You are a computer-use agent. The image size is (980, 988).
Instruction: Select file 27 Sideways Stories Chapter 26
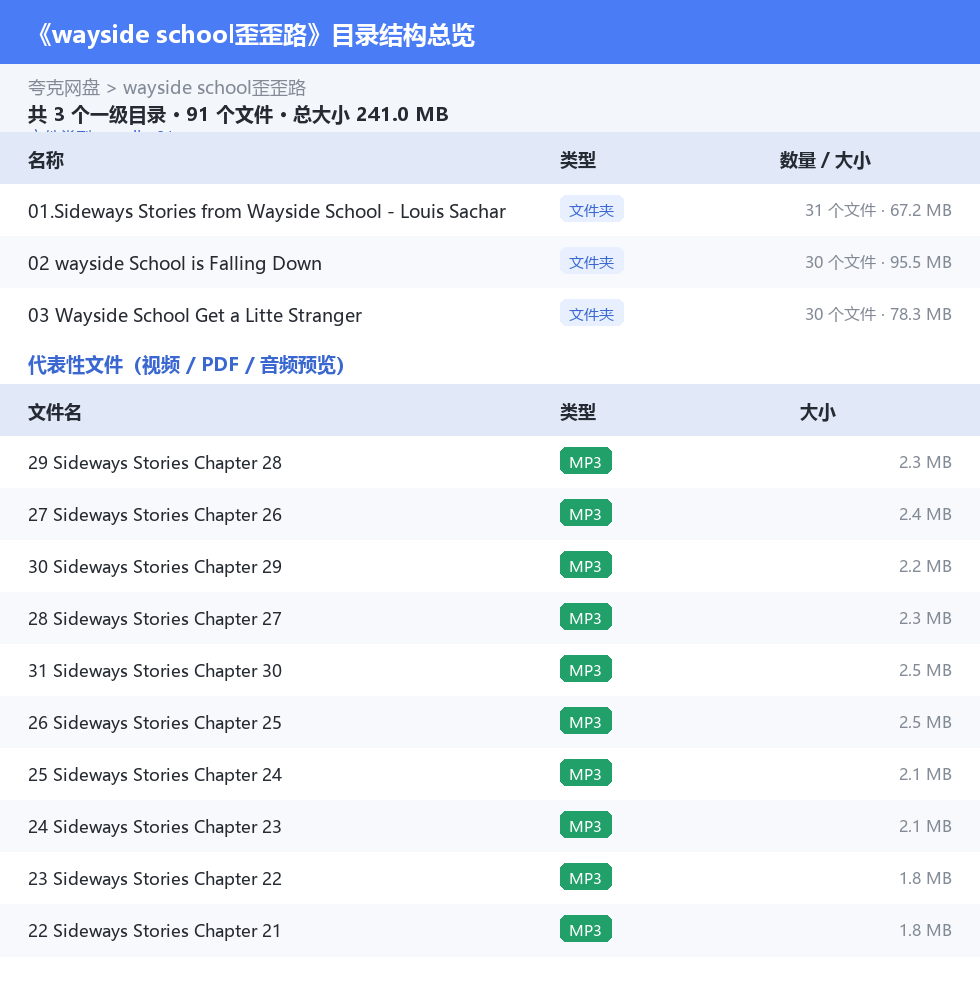(154, 515)
